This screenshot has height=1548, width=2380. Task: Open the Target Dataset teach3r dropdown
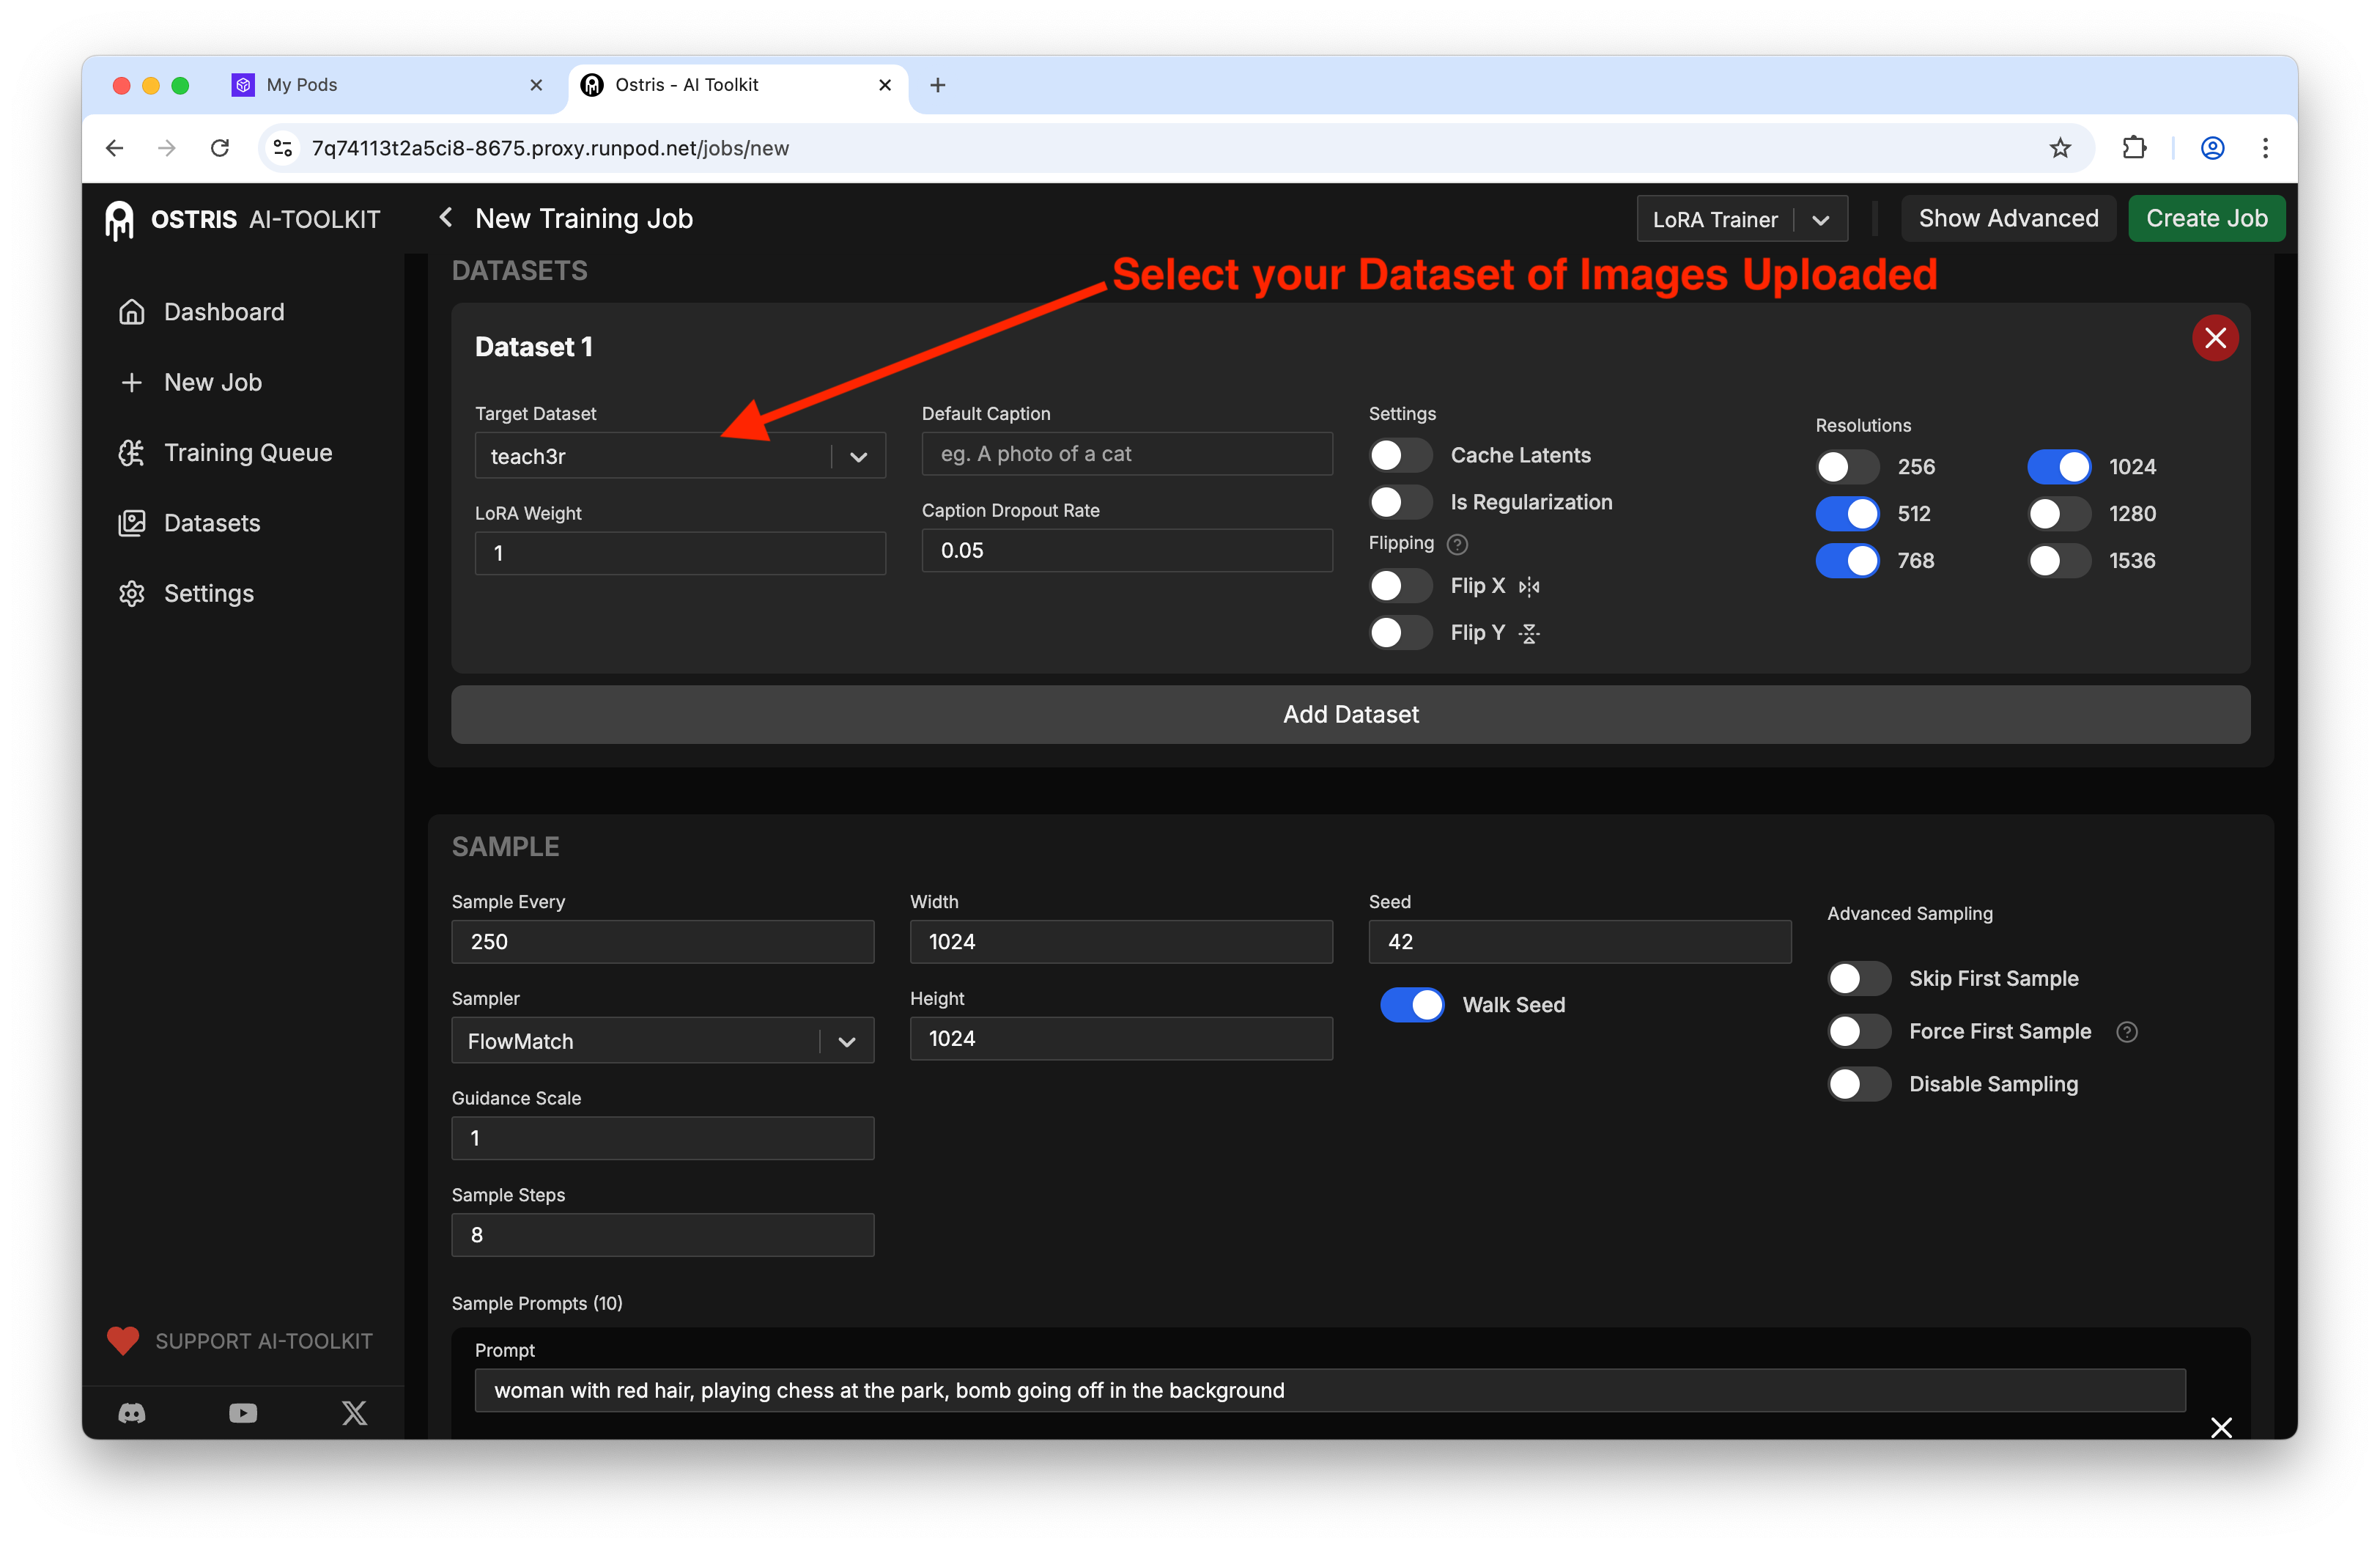pyautogui.click(x=680, y=456)
